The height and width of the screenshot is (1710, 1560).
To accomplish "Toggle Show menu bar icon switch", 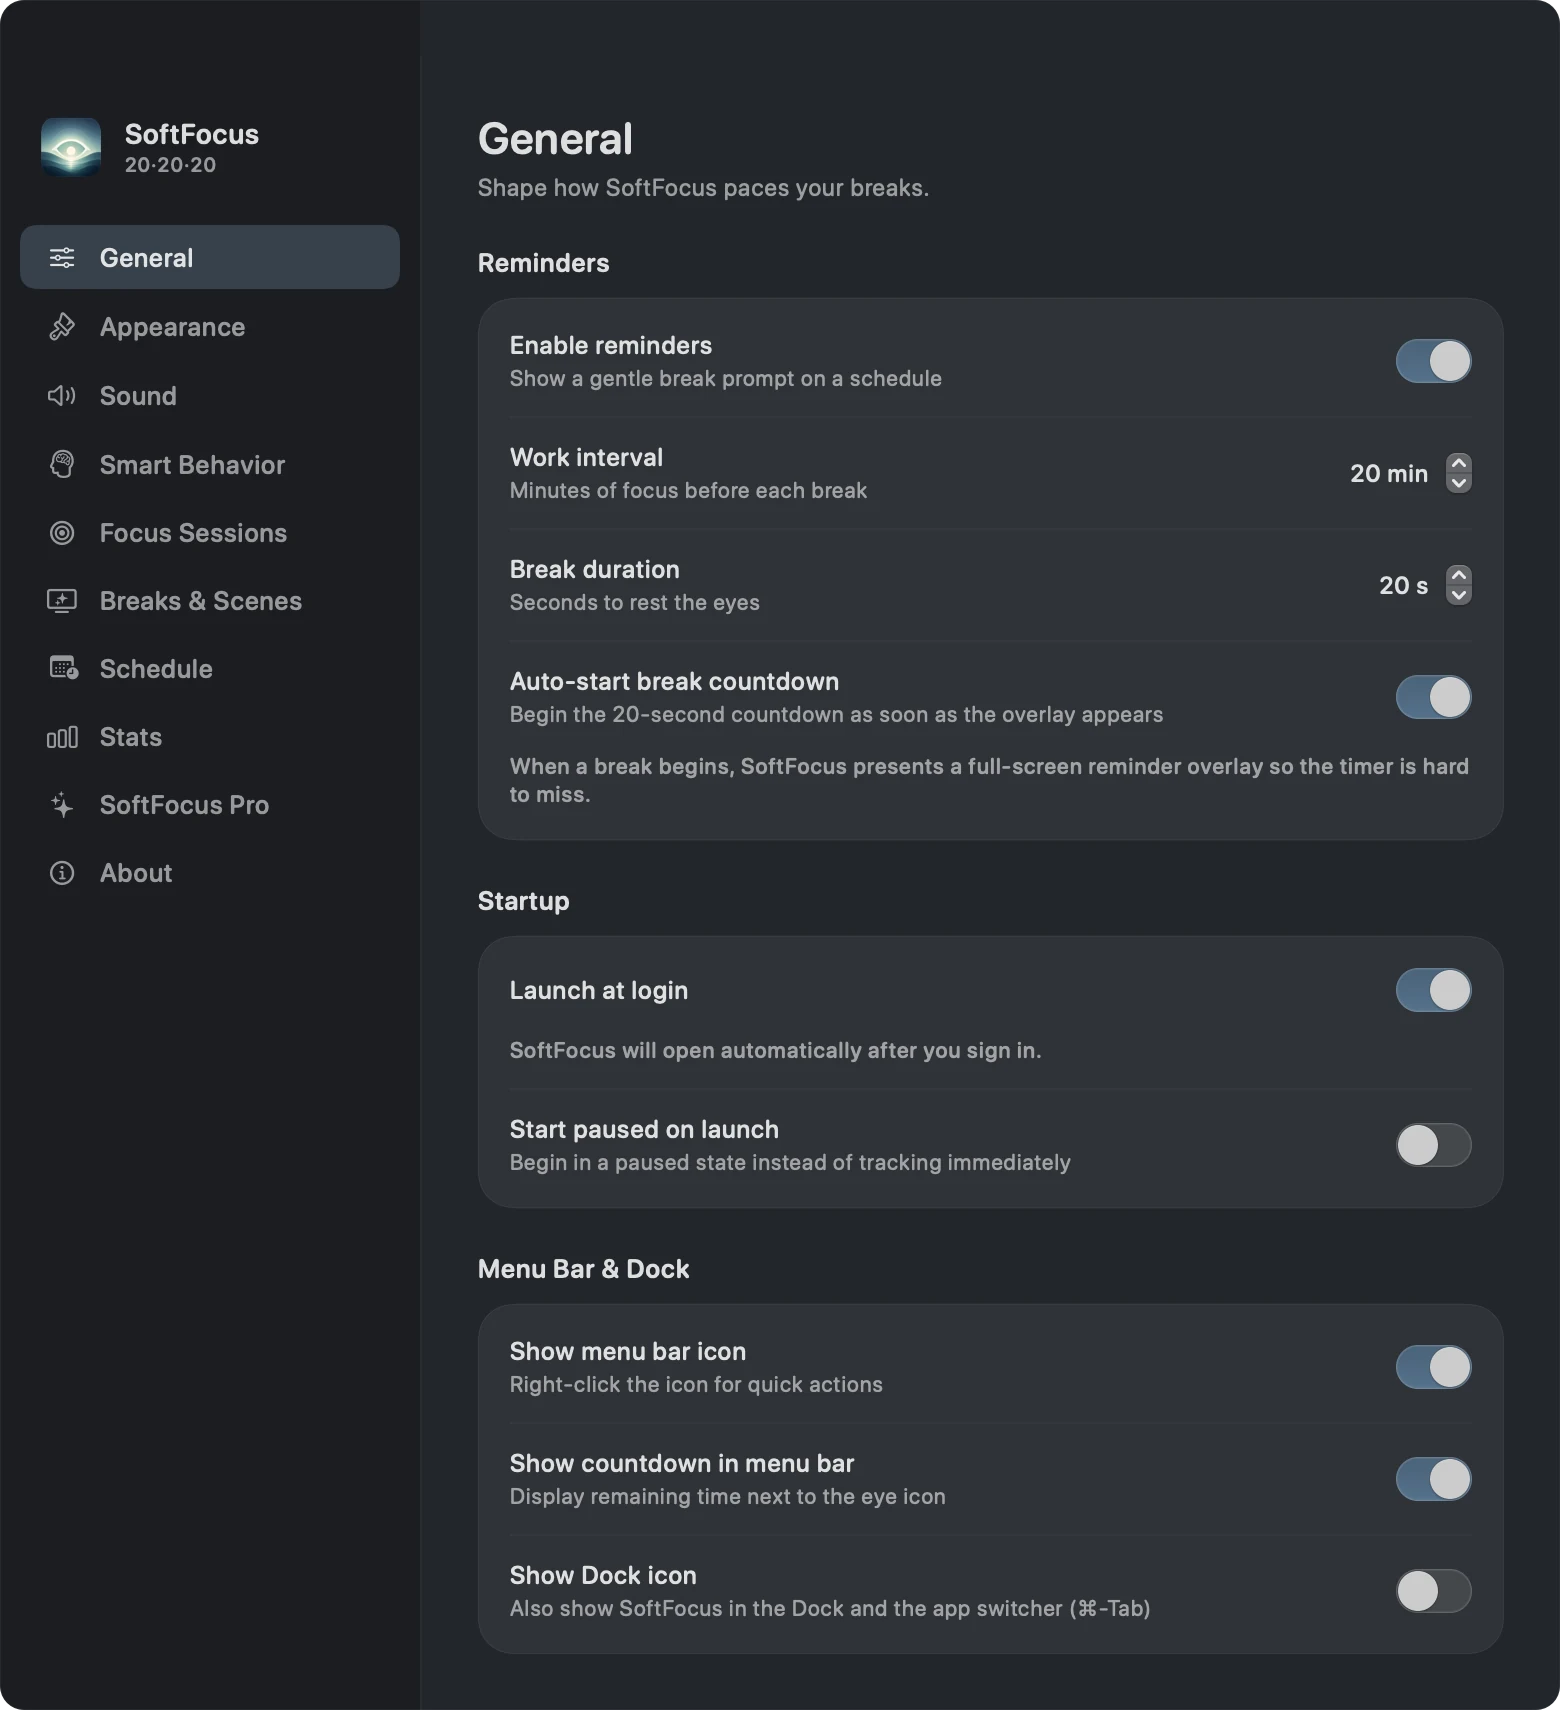I will pyautogui.click(x=1434, y=1367).
